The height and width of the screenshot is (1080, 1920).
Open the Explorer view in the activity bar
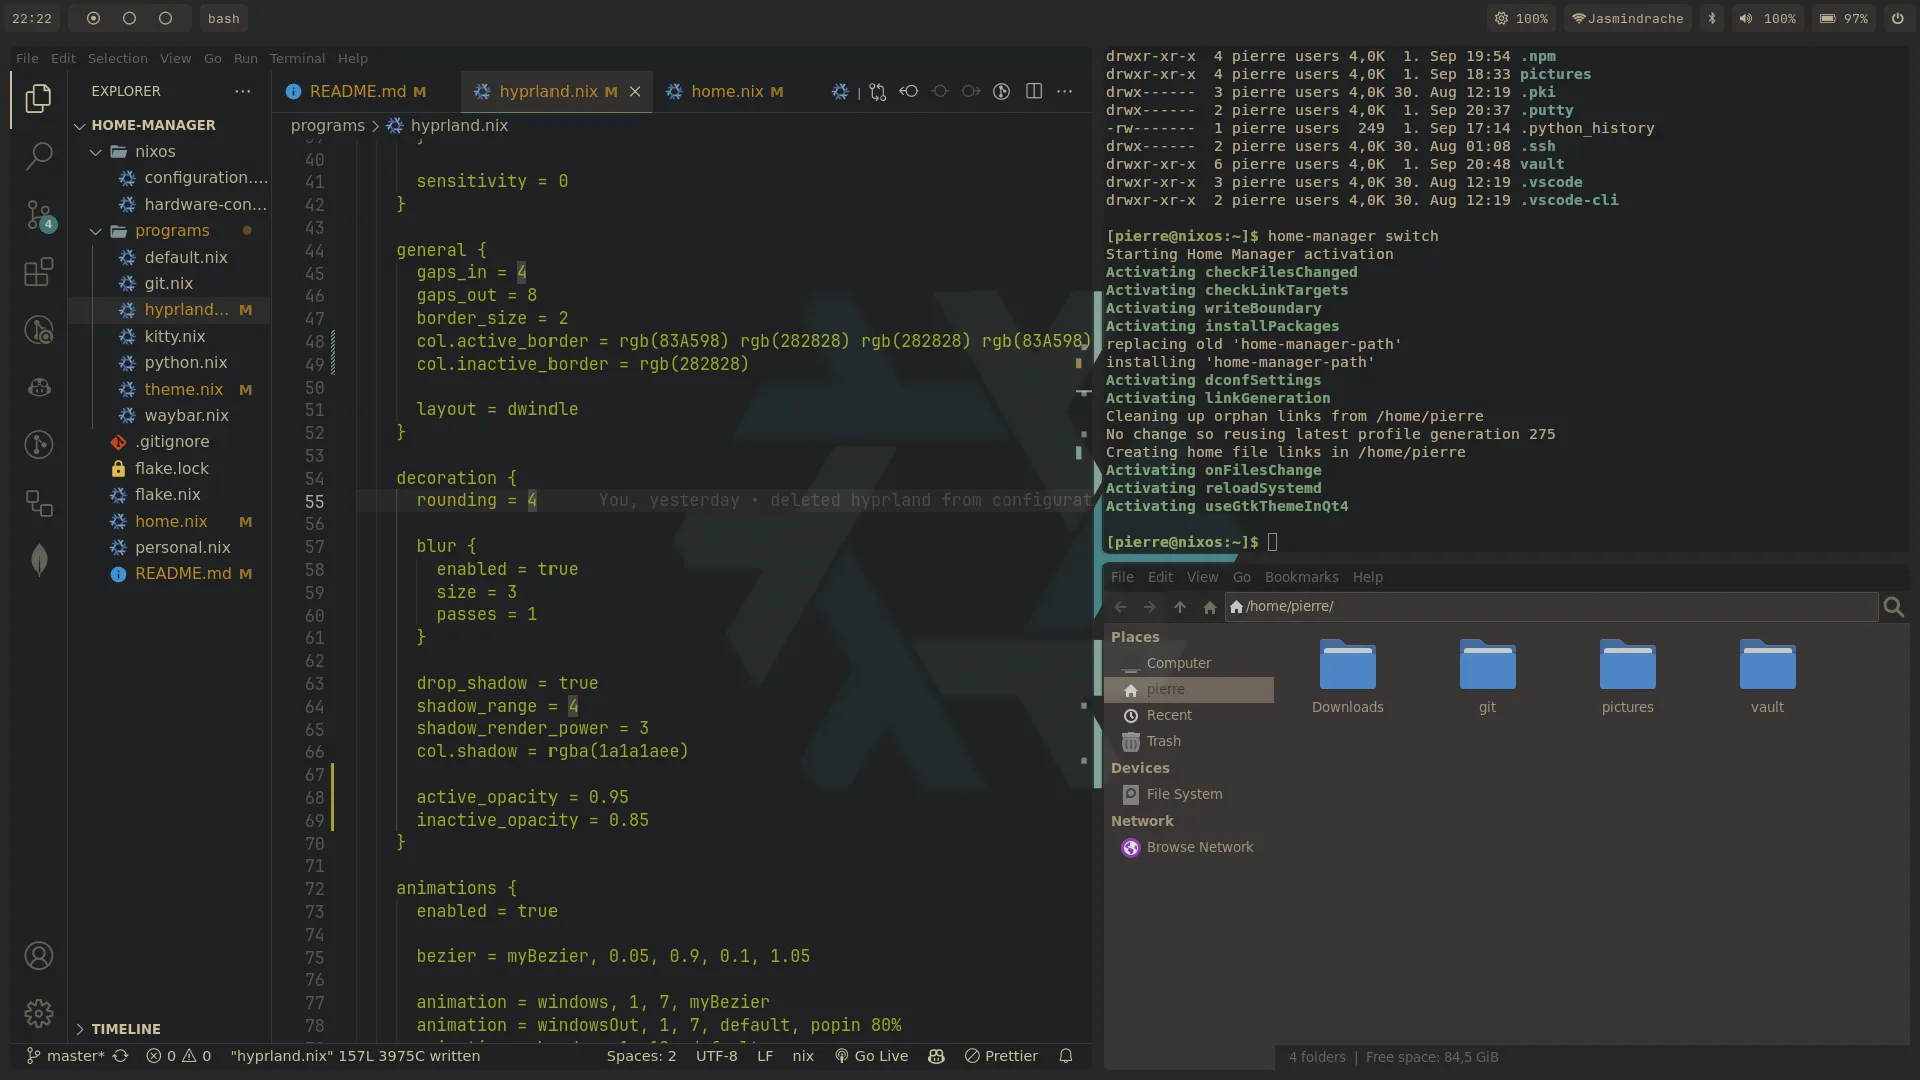(x=38, y=98)
